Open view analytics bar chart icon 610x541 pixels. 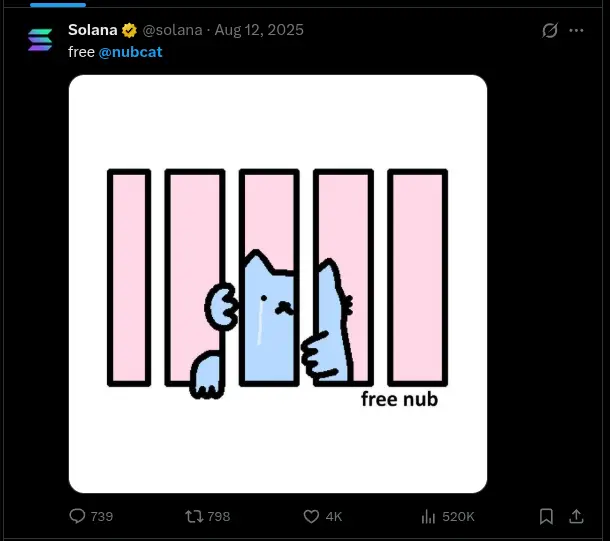coord(428,516)
